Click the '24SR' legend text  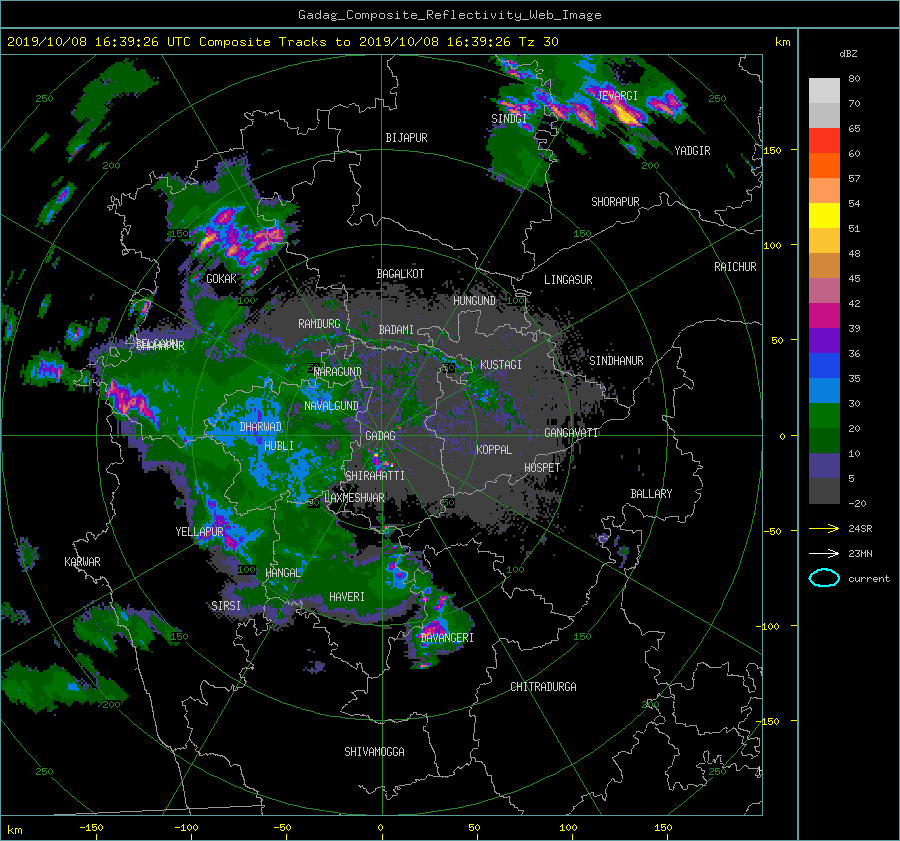860,528
